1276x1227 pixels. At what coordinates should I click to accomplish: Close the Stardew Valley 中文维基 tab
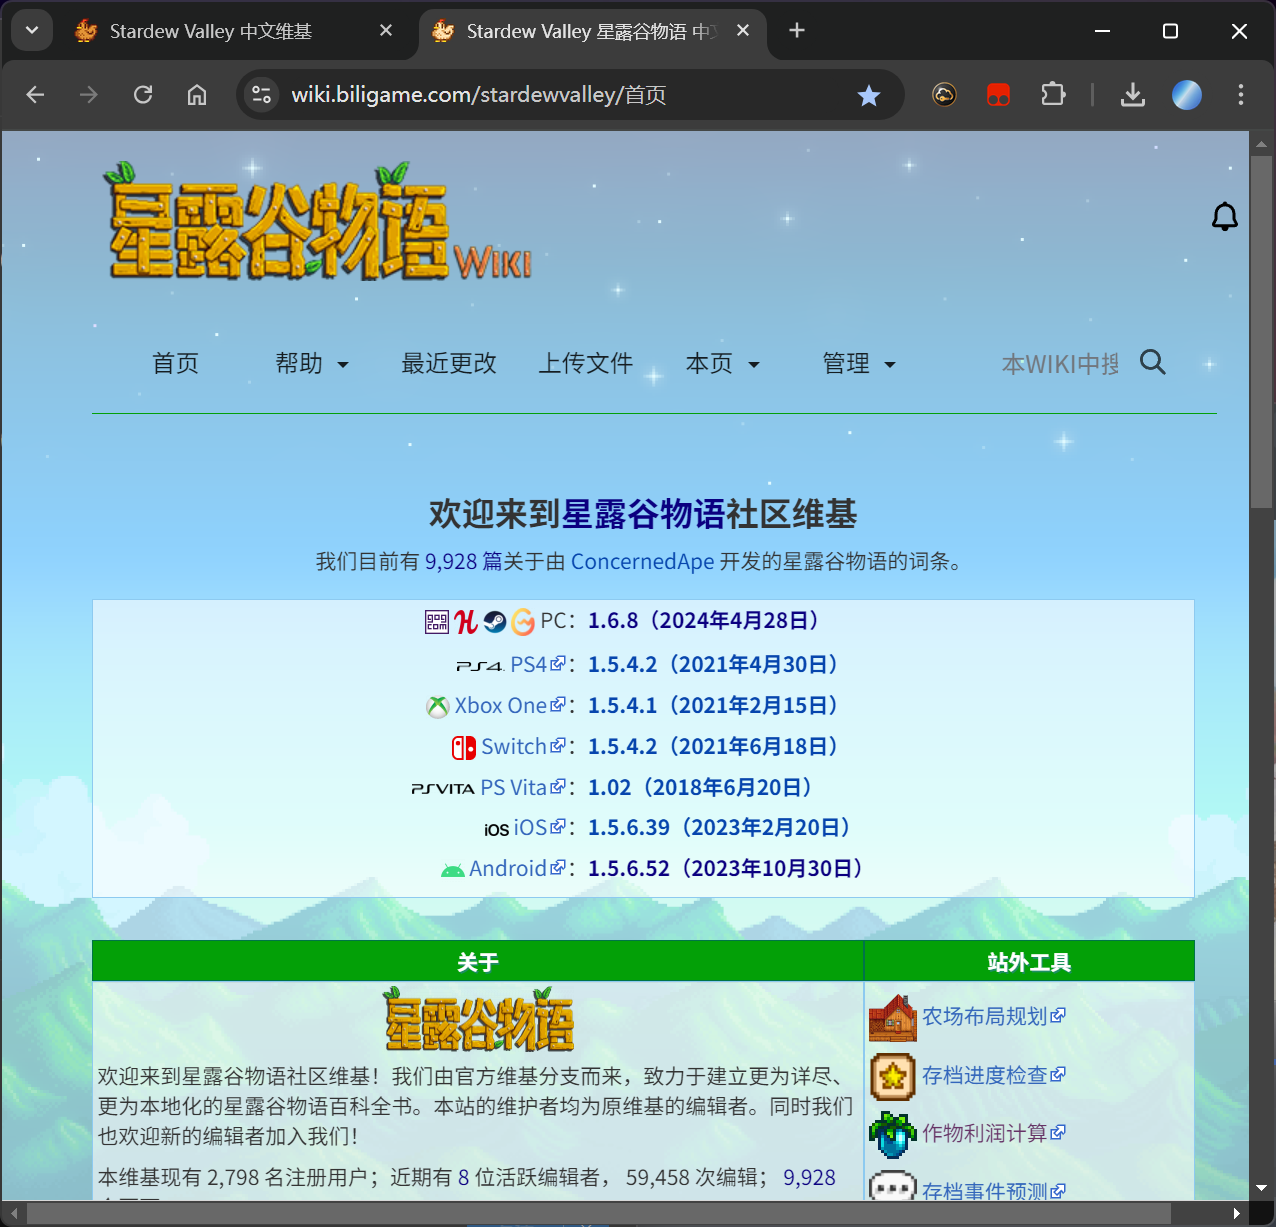(386, 31)
